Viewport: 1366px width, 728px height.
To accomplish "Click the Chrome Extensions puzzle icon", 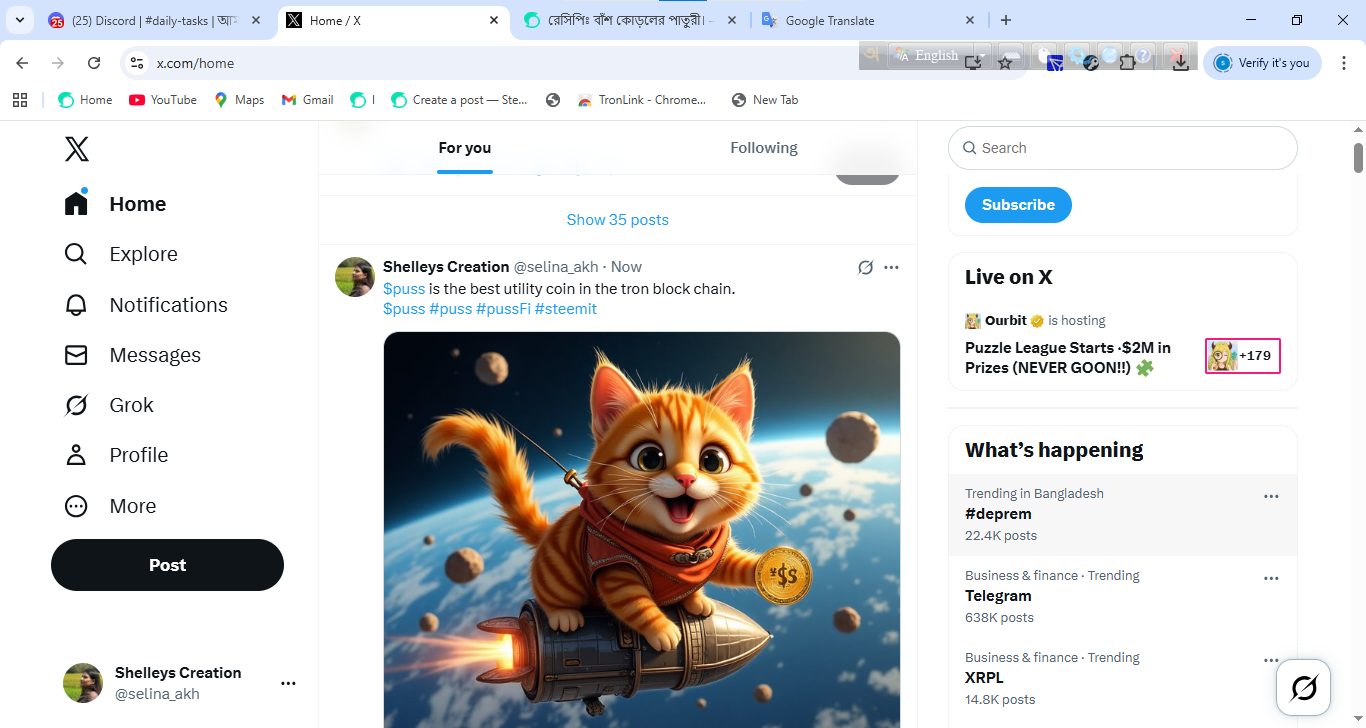I will [x=1127, y=62].
